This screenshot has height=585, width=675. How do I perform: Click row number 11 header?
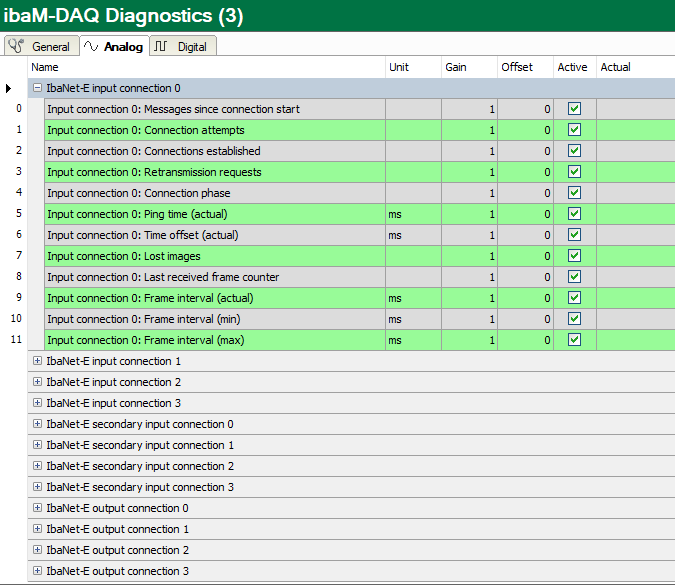15,340
